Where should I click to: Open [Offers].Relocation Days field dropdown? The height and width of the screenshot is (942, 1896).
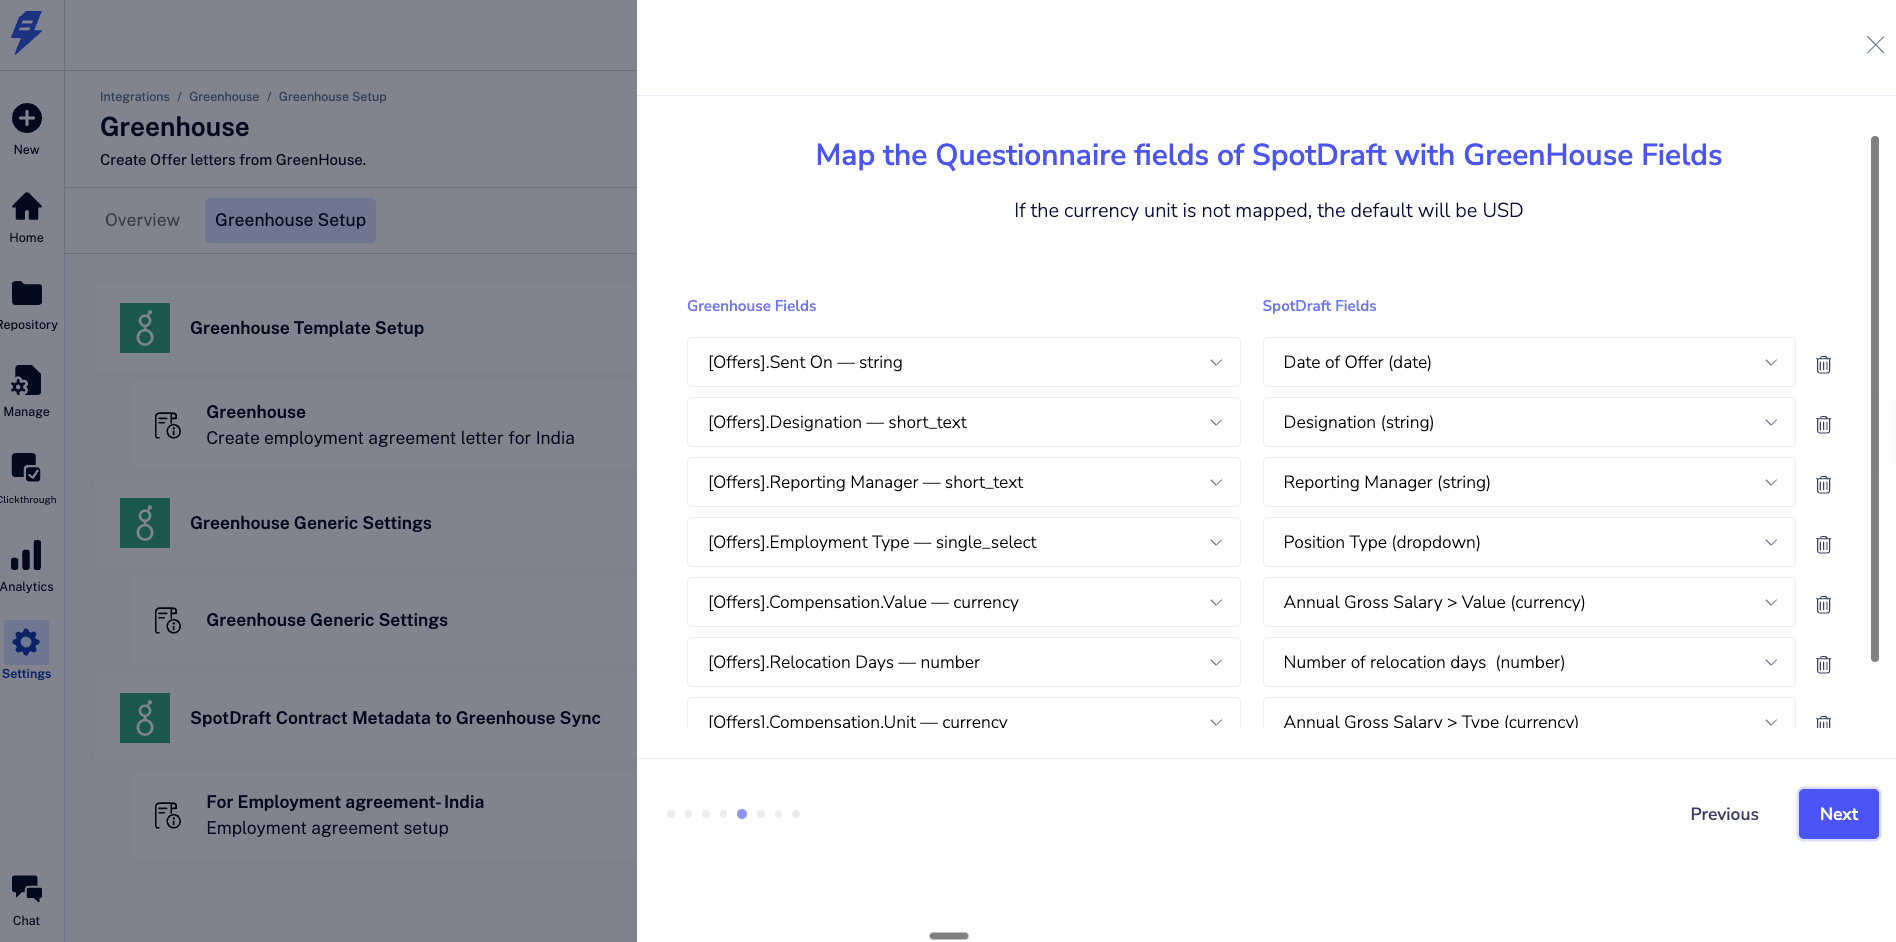[x=963, y=662]
